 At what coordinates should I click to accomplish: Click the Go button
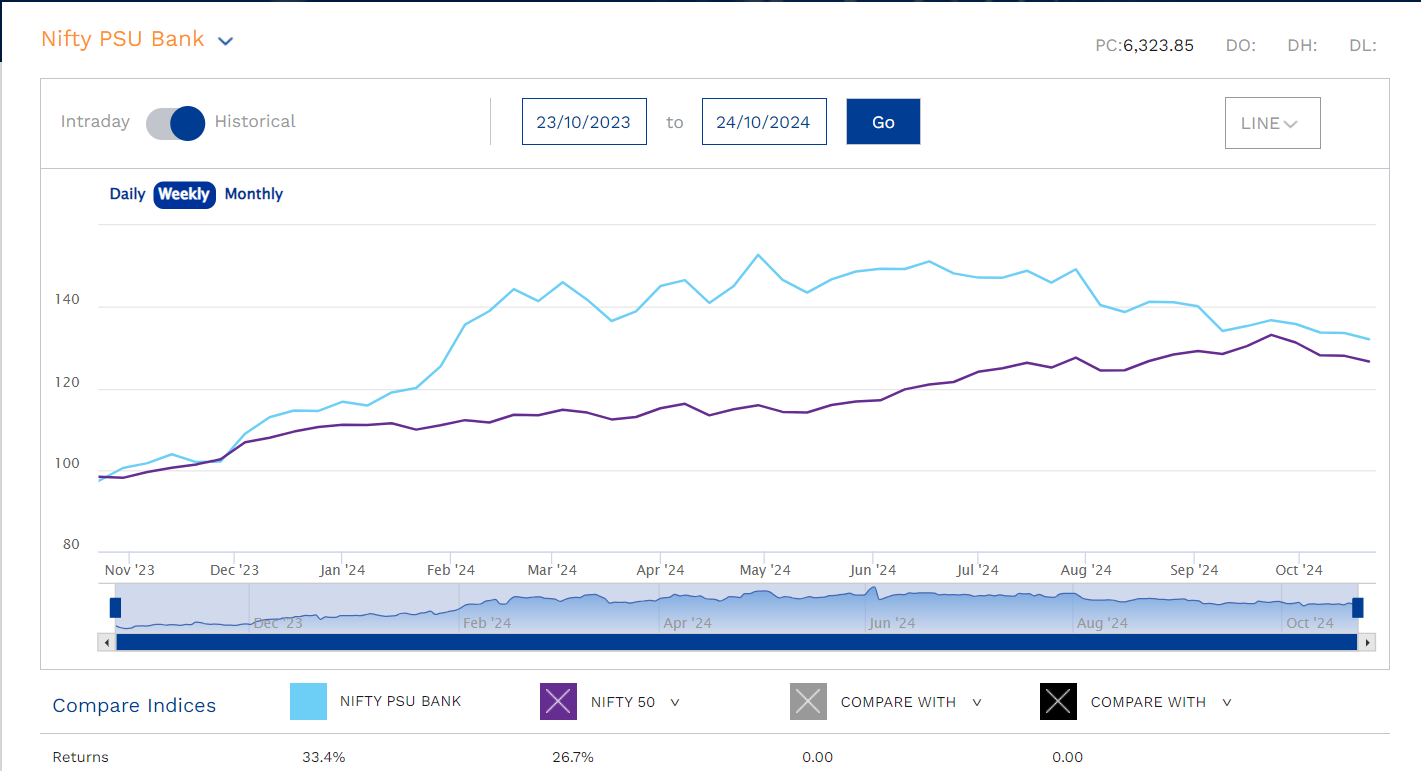click(883, 122)
